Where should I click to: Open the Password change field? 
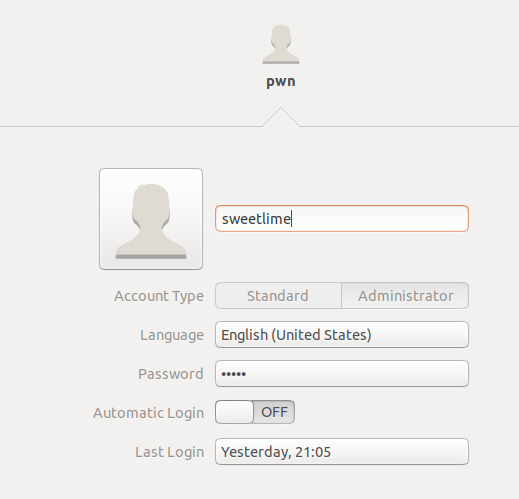[342, 374]
